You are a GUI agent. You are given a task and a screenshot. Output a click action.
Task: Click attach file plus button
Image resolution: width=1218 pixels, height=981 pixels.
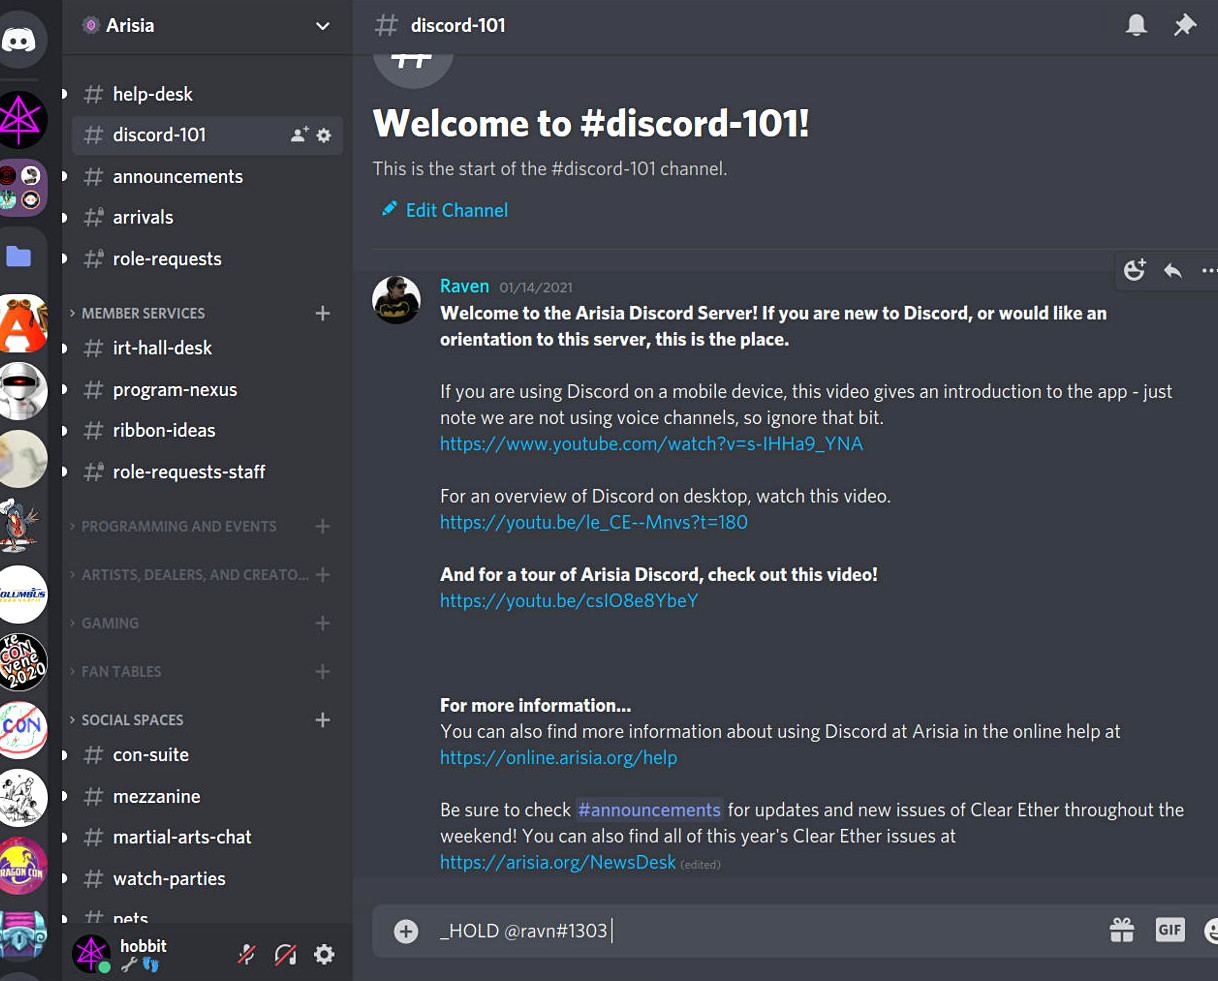406,931
